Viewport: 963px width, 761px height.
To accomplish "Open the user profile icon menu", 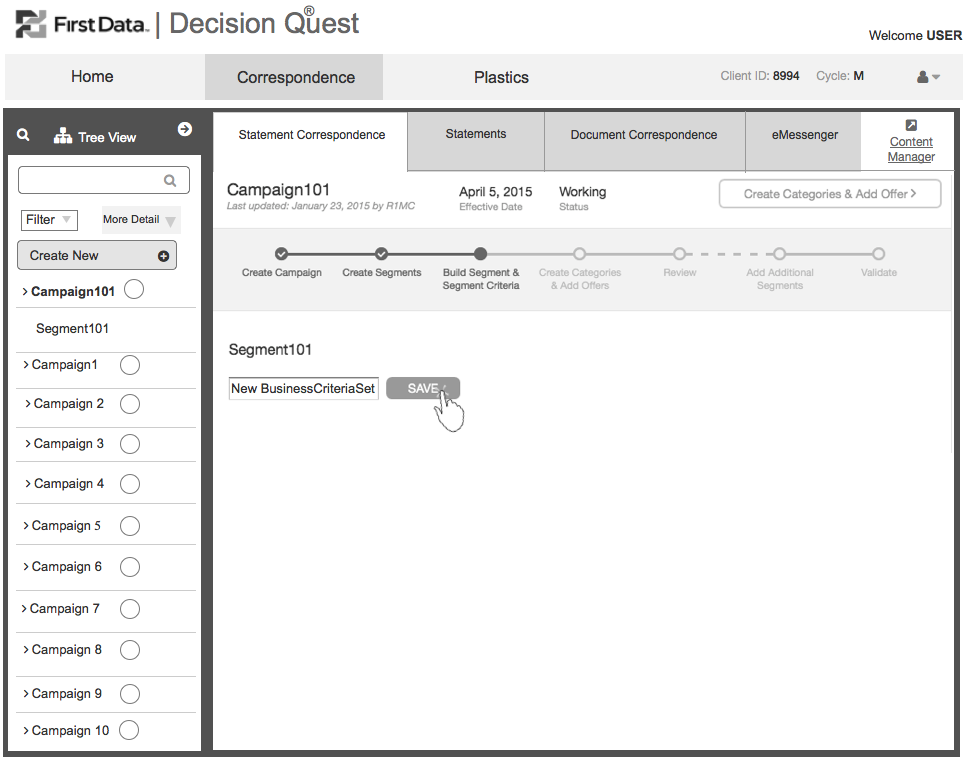I will pyautogui.click(x=927, y=77).
